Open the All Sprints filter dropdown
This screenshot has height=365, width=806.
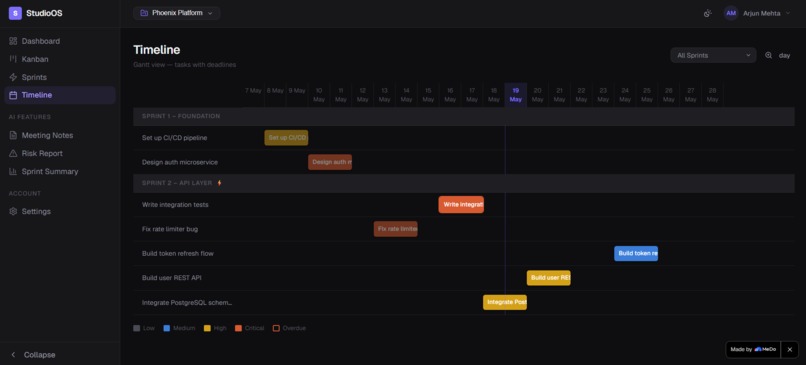713,55
